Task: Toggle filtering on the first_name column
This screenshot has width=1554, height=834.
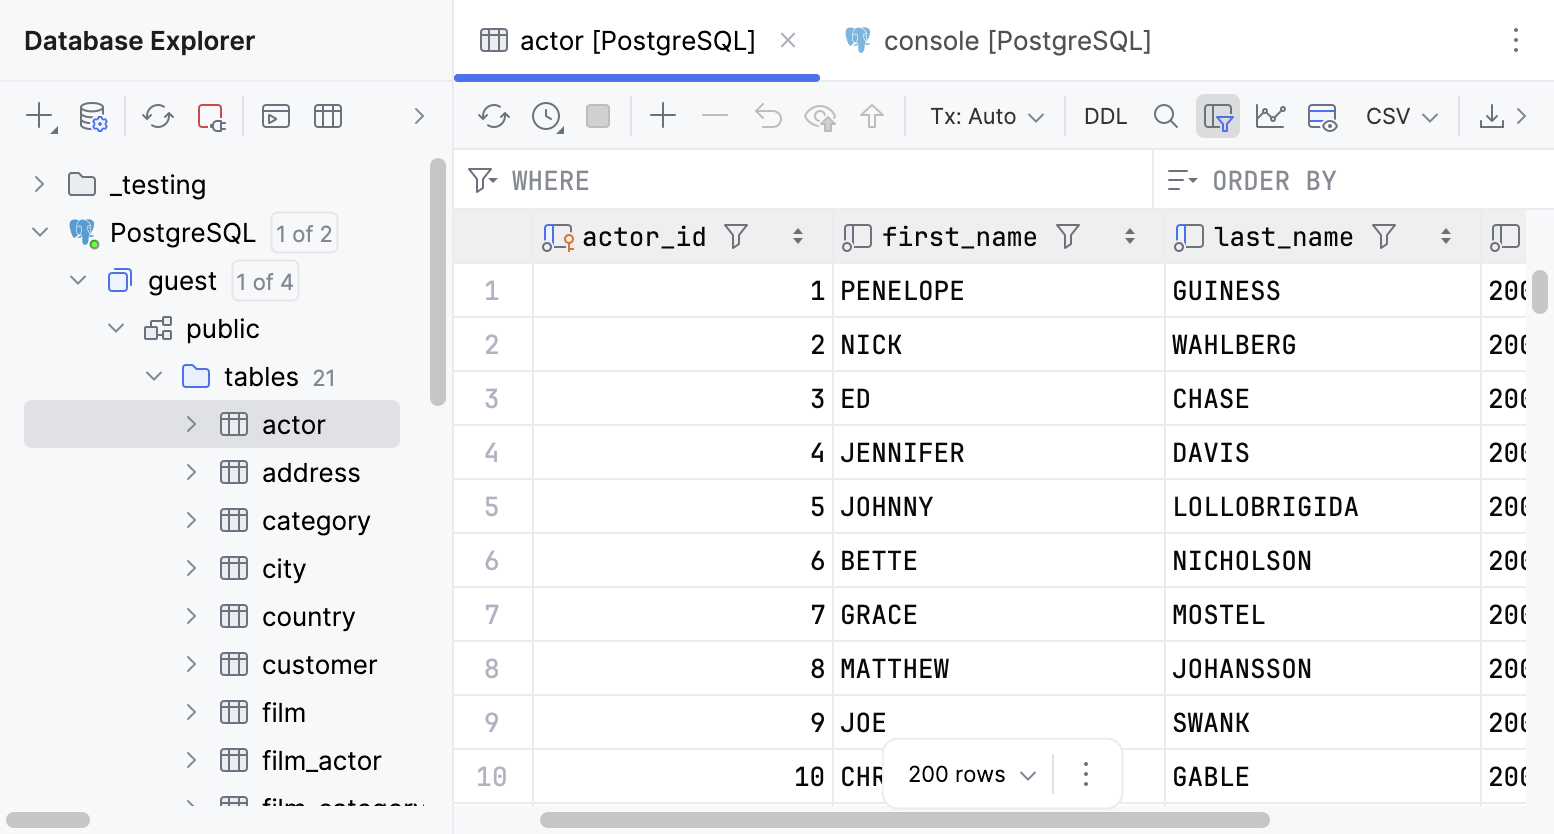Action: point(1068,236)
